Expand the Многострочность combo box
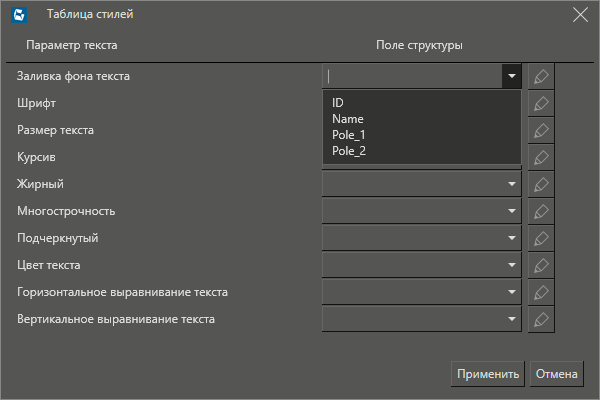 click(512, 211)
